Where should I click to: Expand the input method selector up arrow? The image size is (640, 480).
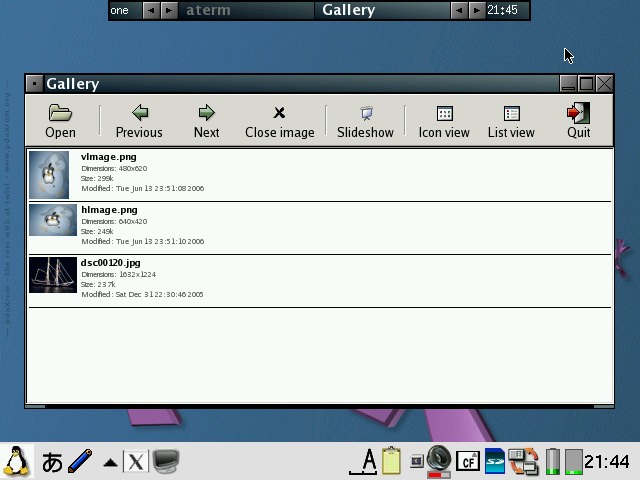[x=110, y=462]
